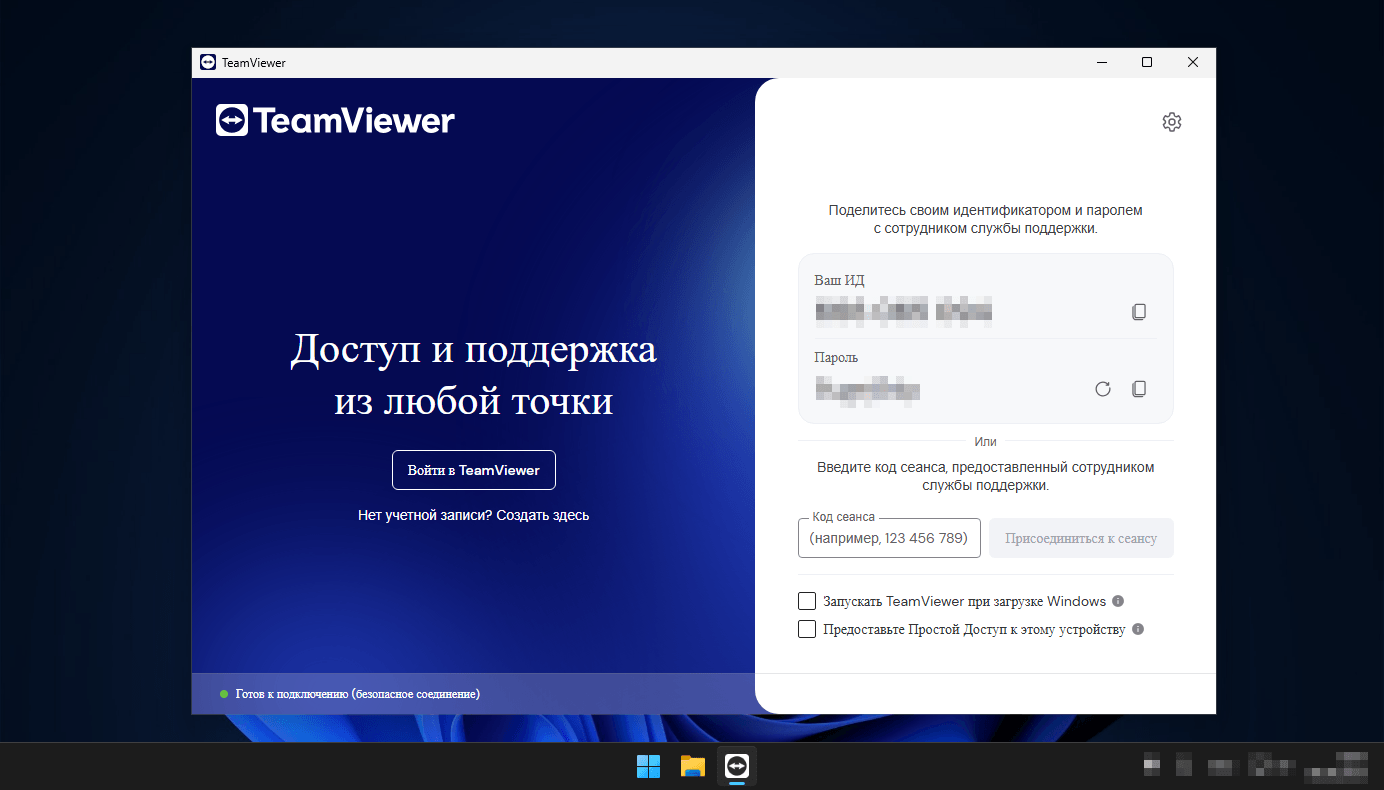
Task: Open TeamViewer settings gear
Action: (x=1171, y=122)
